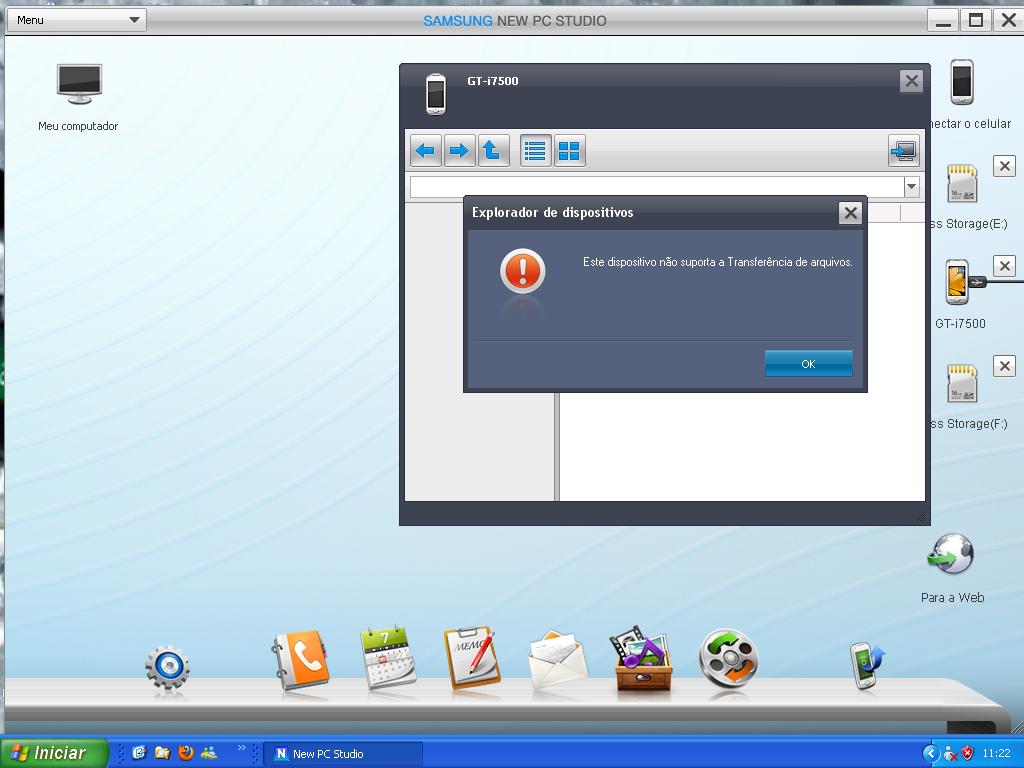Open the PC explorer icon in toolbar
1024x768 pixels.
click(904, 151)
